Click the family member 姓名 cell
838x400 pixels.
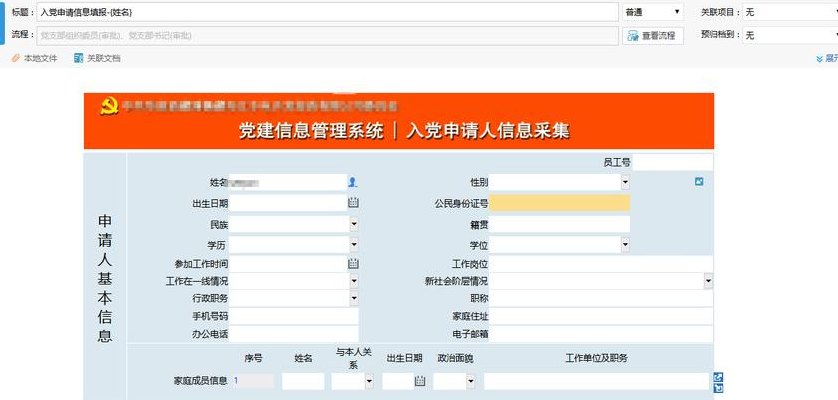[x=303, y=381]
